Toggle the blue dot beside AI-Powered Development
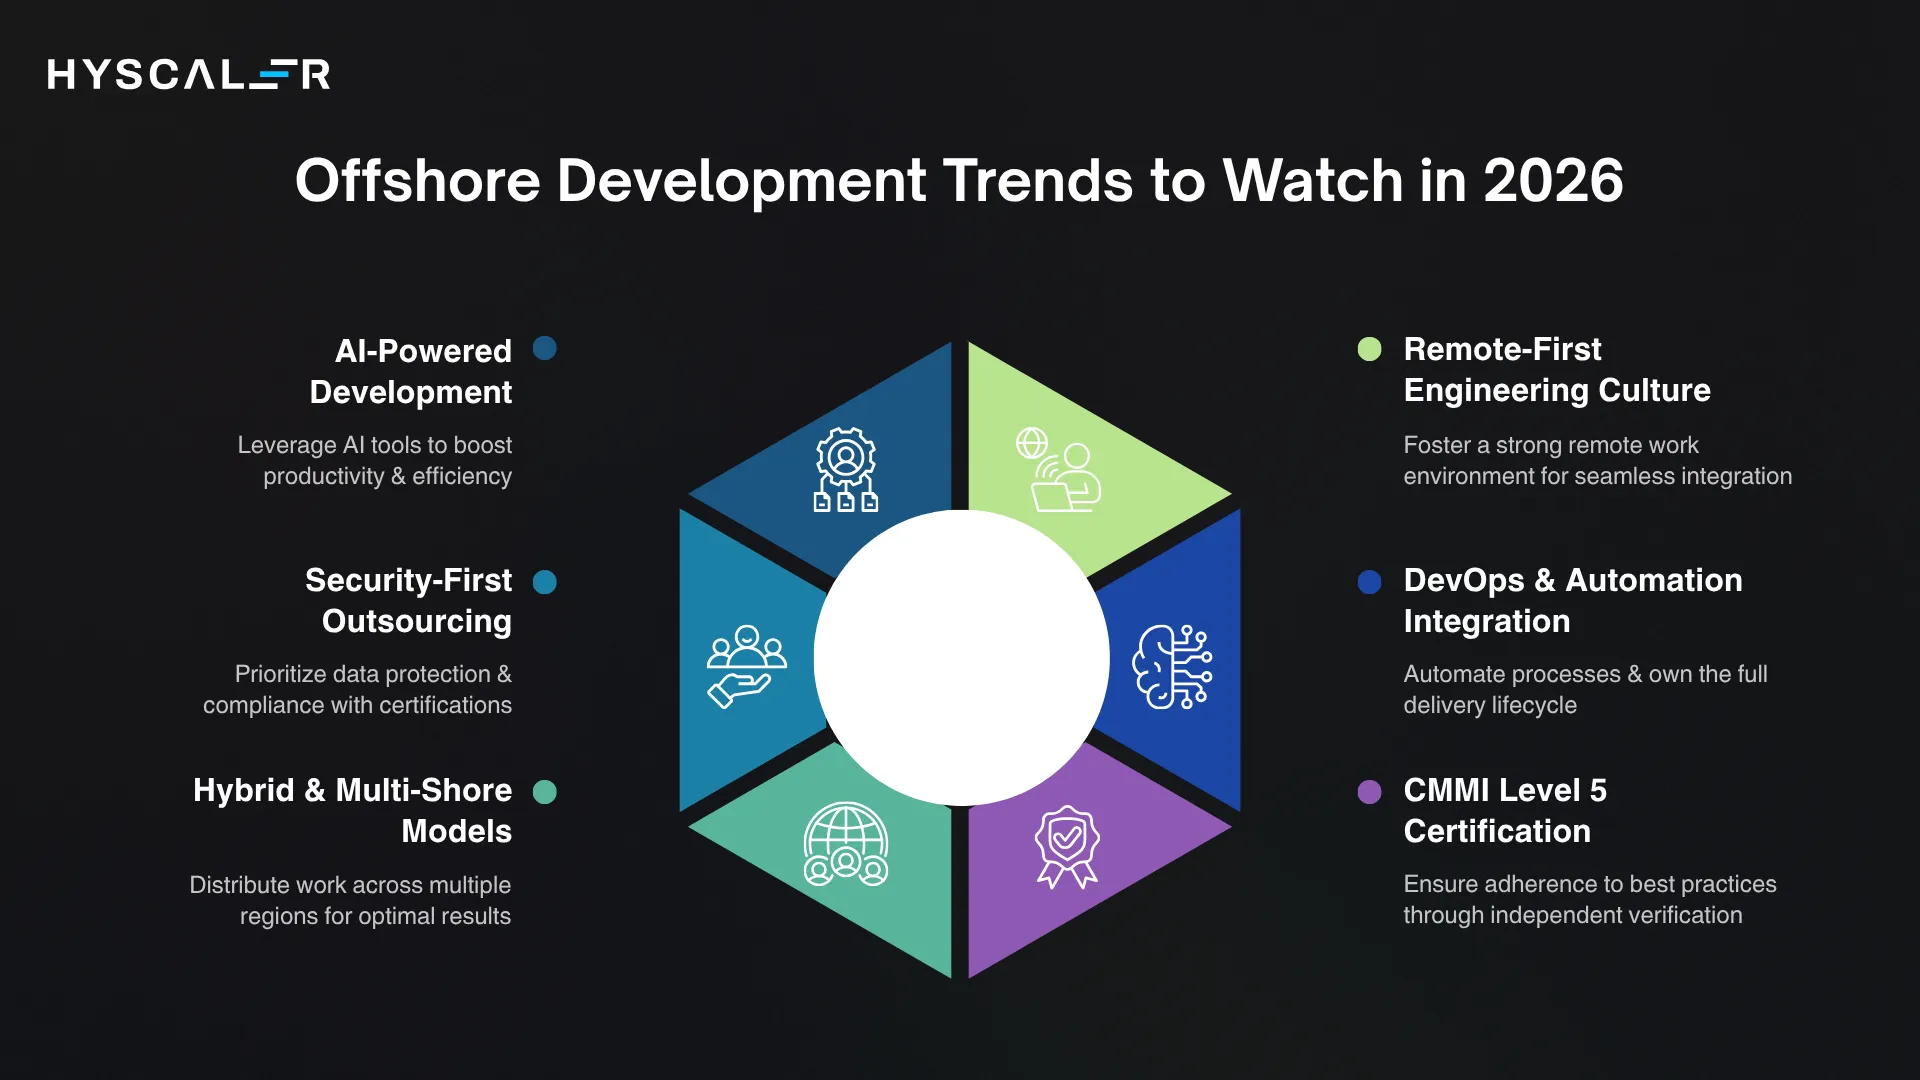 [x=545, y=349]
